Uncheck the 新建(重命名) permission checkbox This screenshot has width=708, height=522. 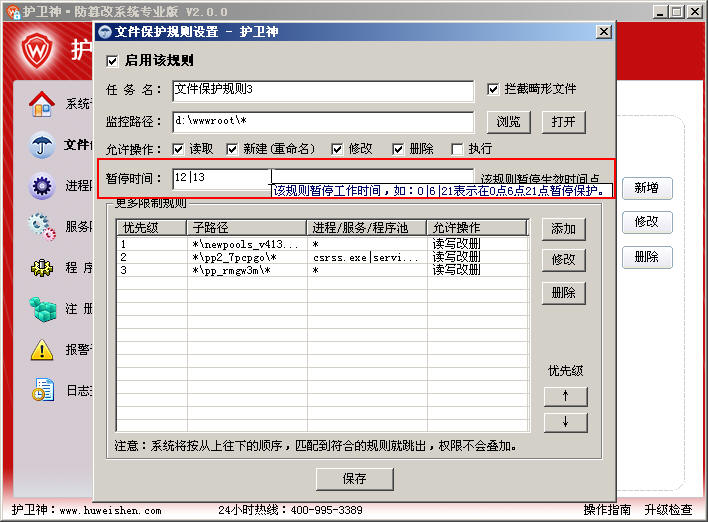(x=232, y=149)
